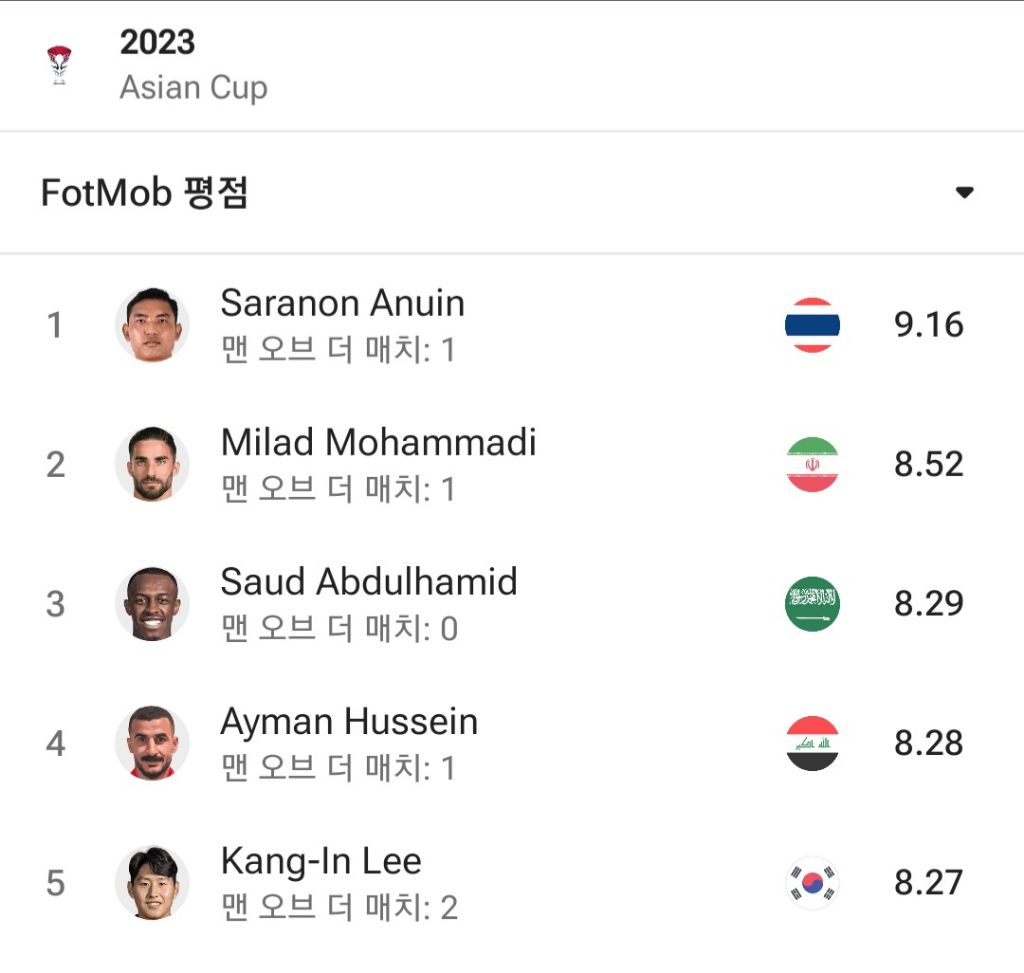
Task: Tap the Iraq flag icon
Action: pos(812,743)
